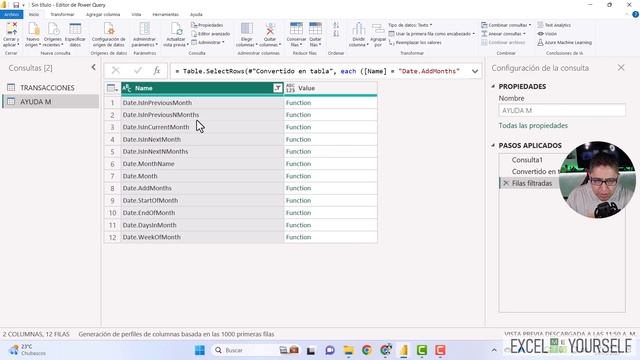Click Cerrar y aplicar icon
The height and width of the screenshot is (360, 640).
(x=11, y=29)
